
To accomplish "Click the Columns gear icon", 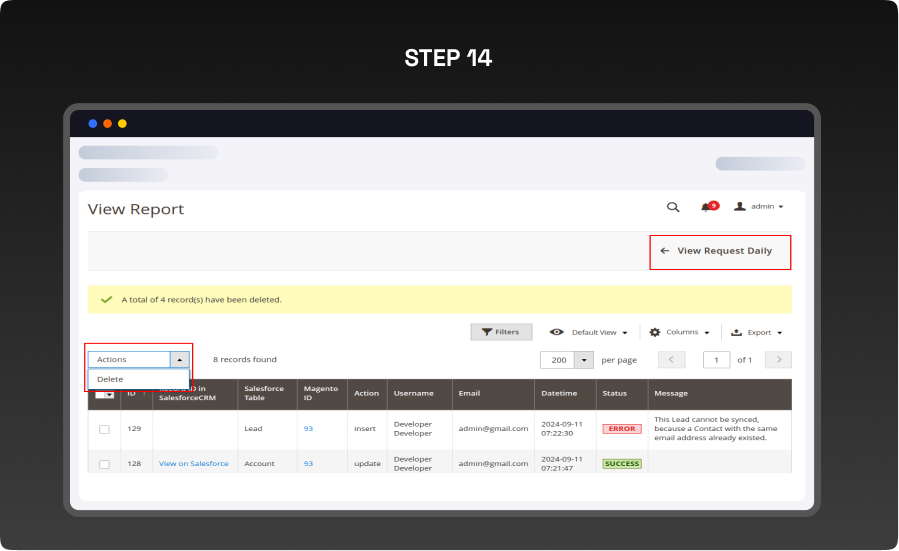I will pyautogui.click(x=655, y=332).
